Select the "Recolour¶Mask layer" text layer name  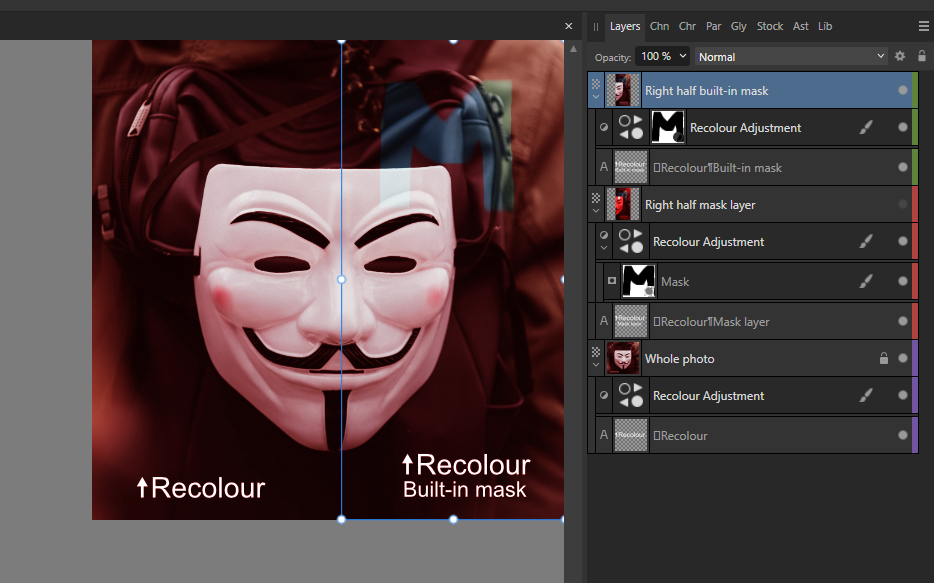(x=711, y=322)
